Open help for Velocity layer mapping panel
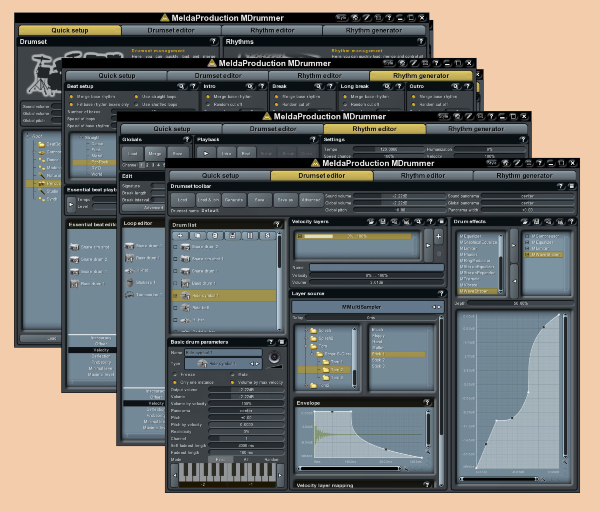This screenshot has width=600, height=511. pyautogui.click(x=427, y=485)
